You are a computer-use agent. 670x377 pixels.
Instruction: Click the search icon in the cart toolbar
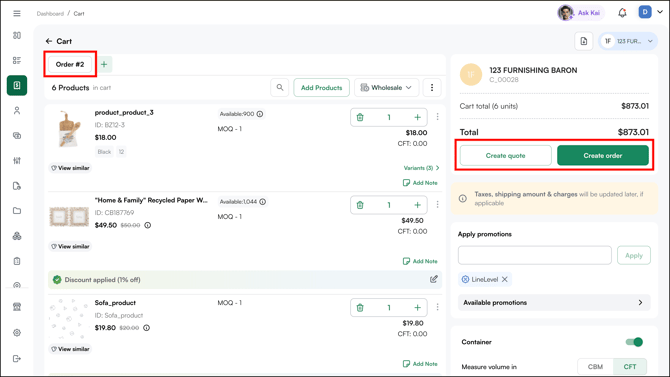coord(280,88)
